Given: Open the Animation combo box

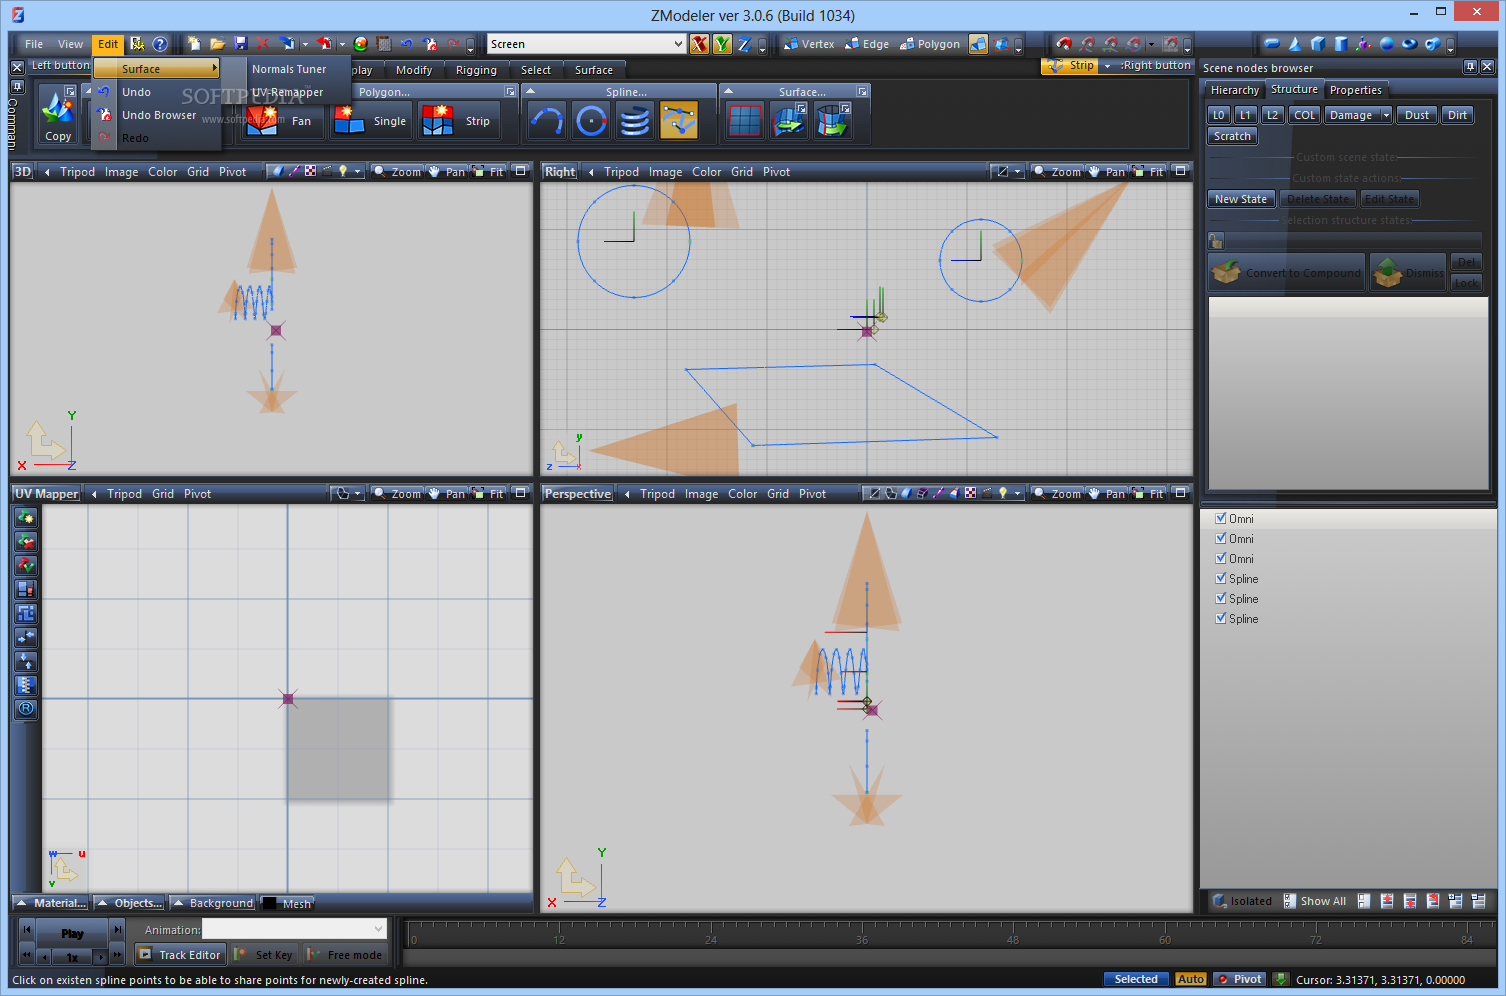Looking at the screenshot, I should pyautogui.click(x=294, y=929).
